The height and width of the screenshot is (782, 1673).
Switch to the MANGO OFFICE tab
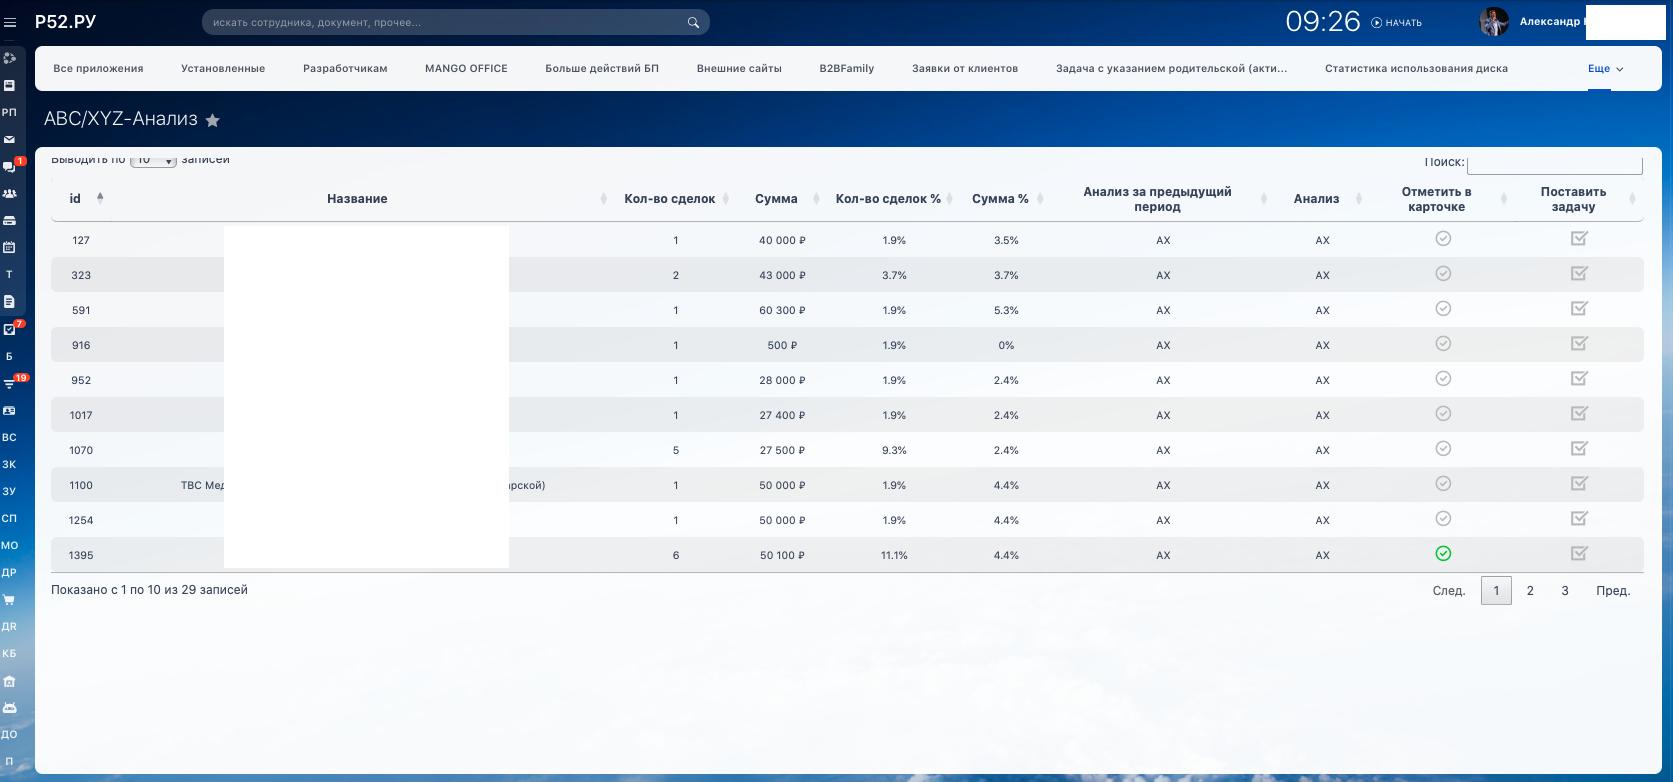pyautogui.click(x=466, y=69)
